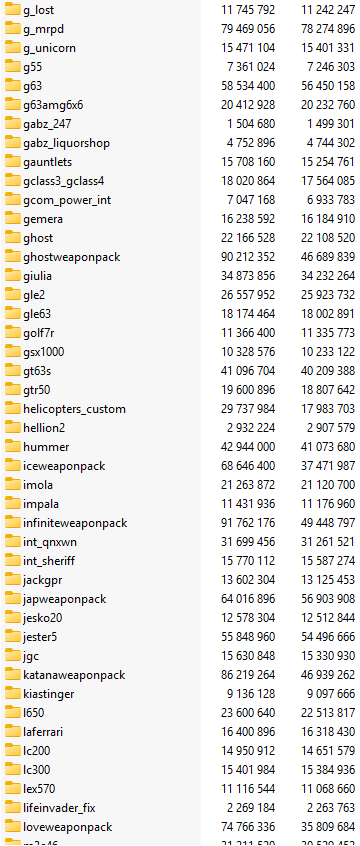Image resolution: width=360 pixels, height=846 pixels.
Task: Select size value 2 932 224 of hellion2
Action: (251, 427)
